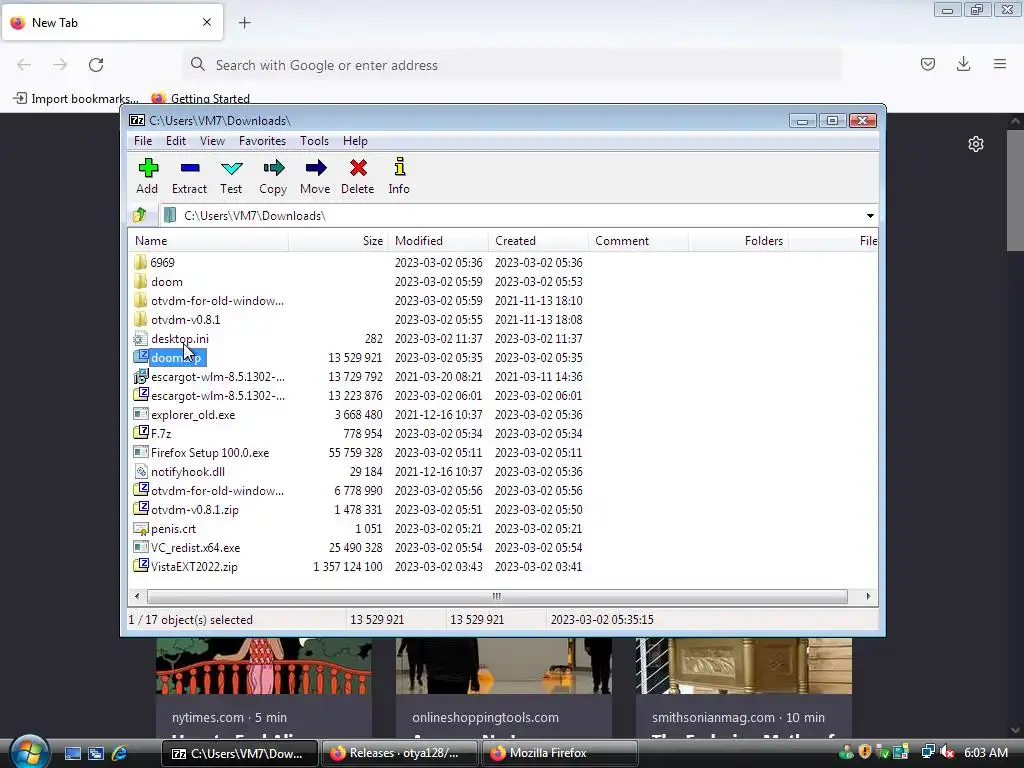Image resolution: width=1024 pixels, height=768 pixels.
Task: Open the Favorites menu
Action: coord(263,141)
